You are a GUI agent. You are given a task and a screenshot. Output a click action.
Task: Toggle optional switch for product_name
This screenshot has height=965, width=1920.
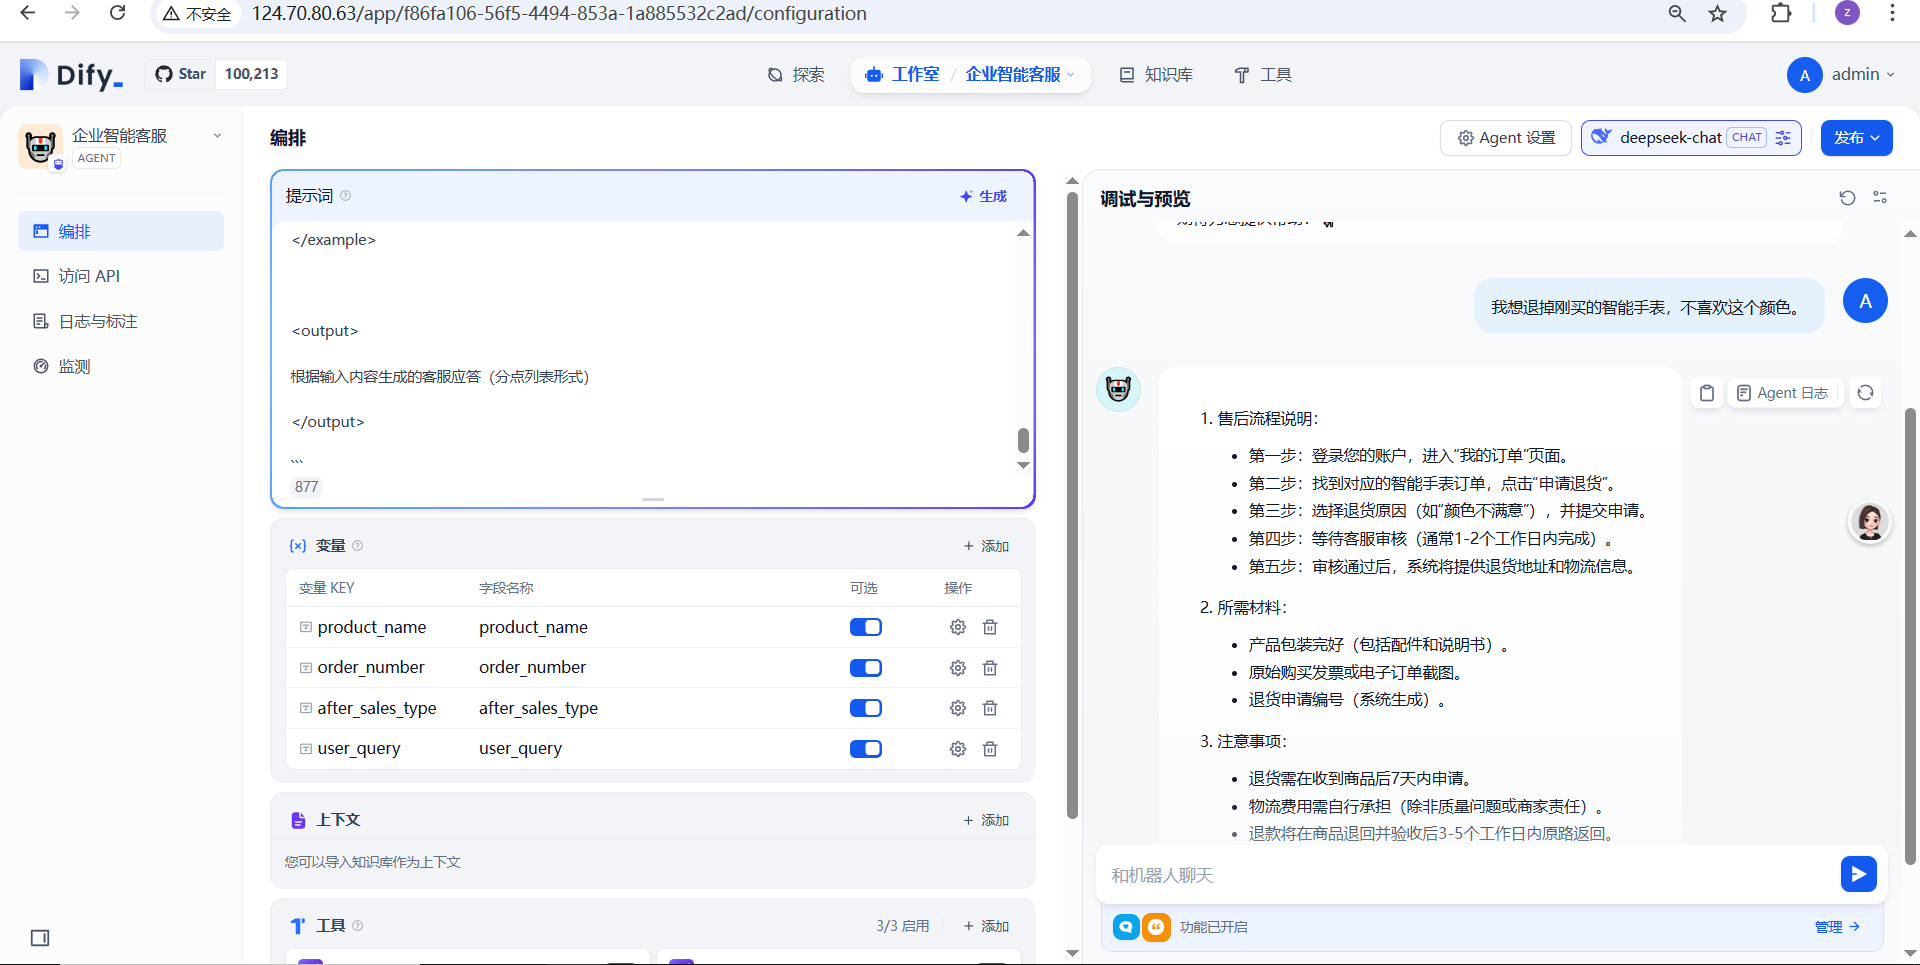pos(866,627)
